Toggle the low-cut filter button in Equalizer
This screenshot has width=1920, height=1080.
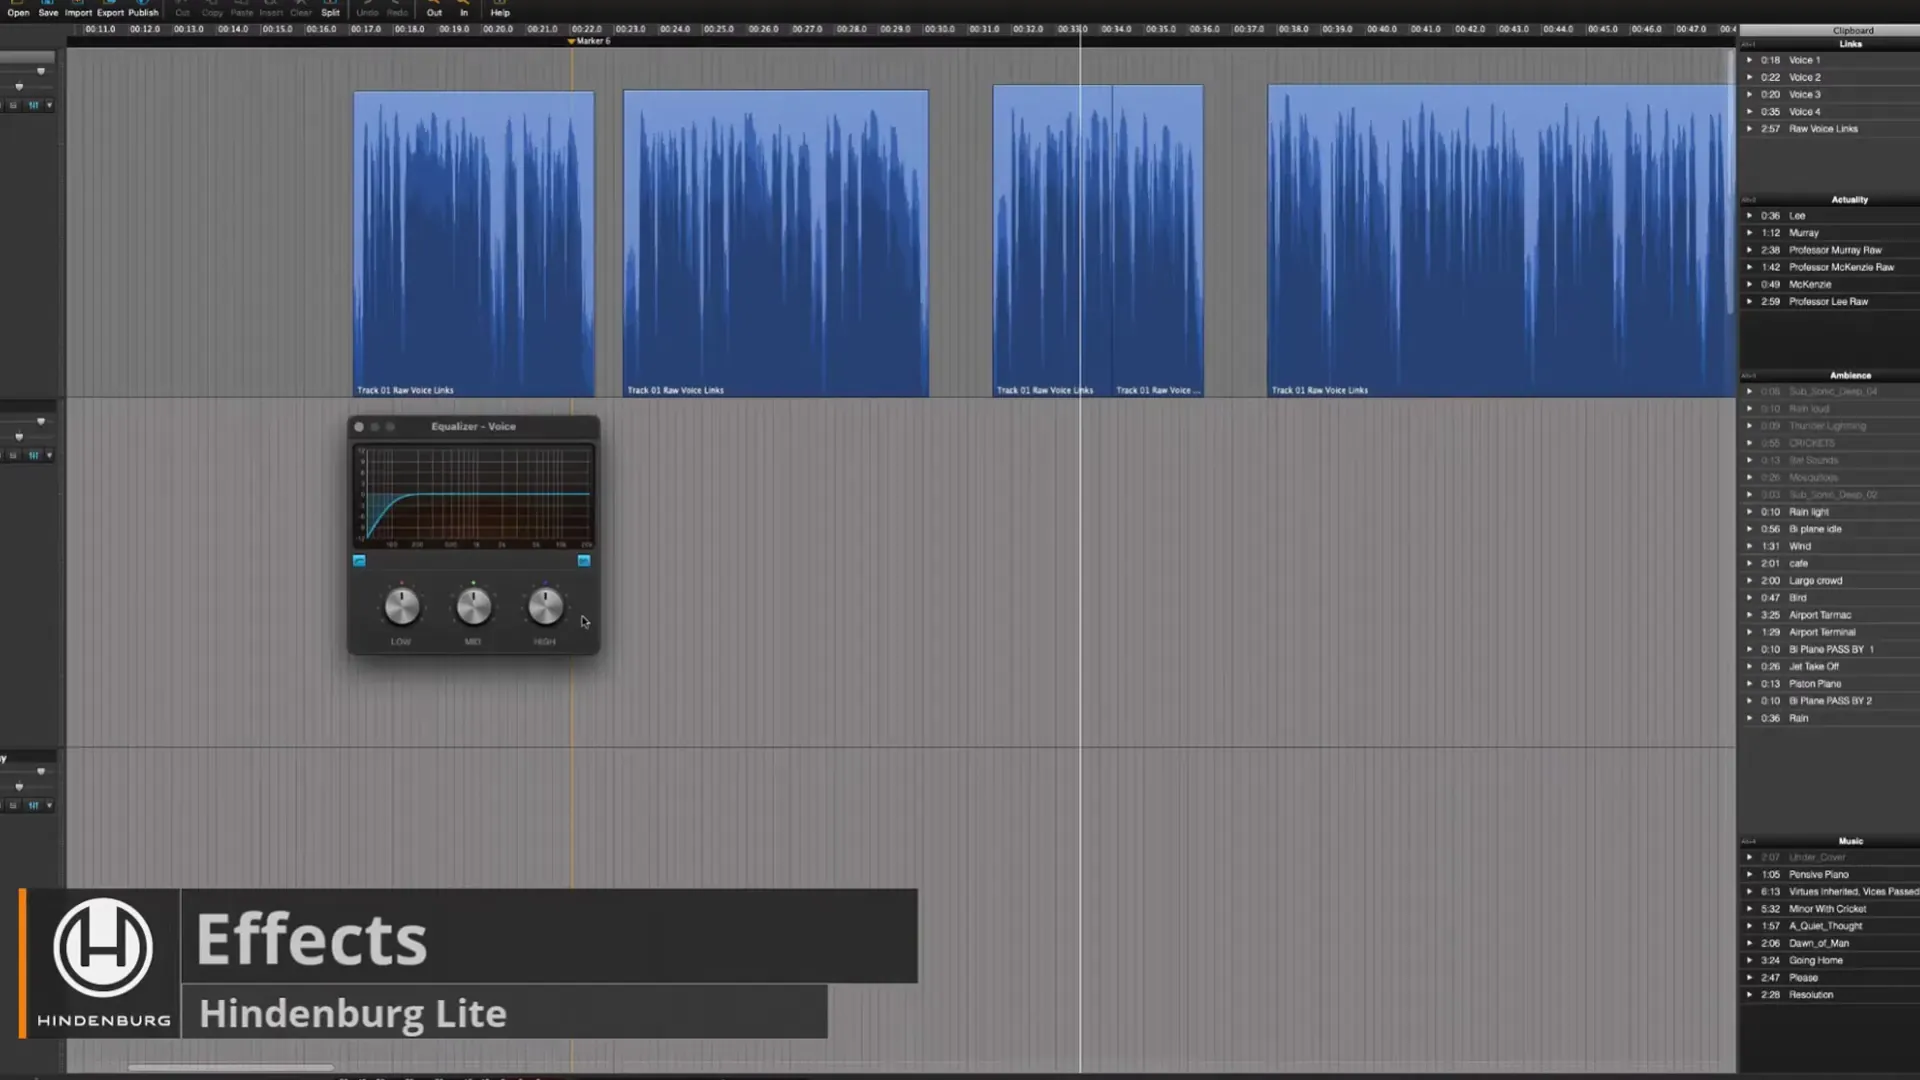(359, 561)
